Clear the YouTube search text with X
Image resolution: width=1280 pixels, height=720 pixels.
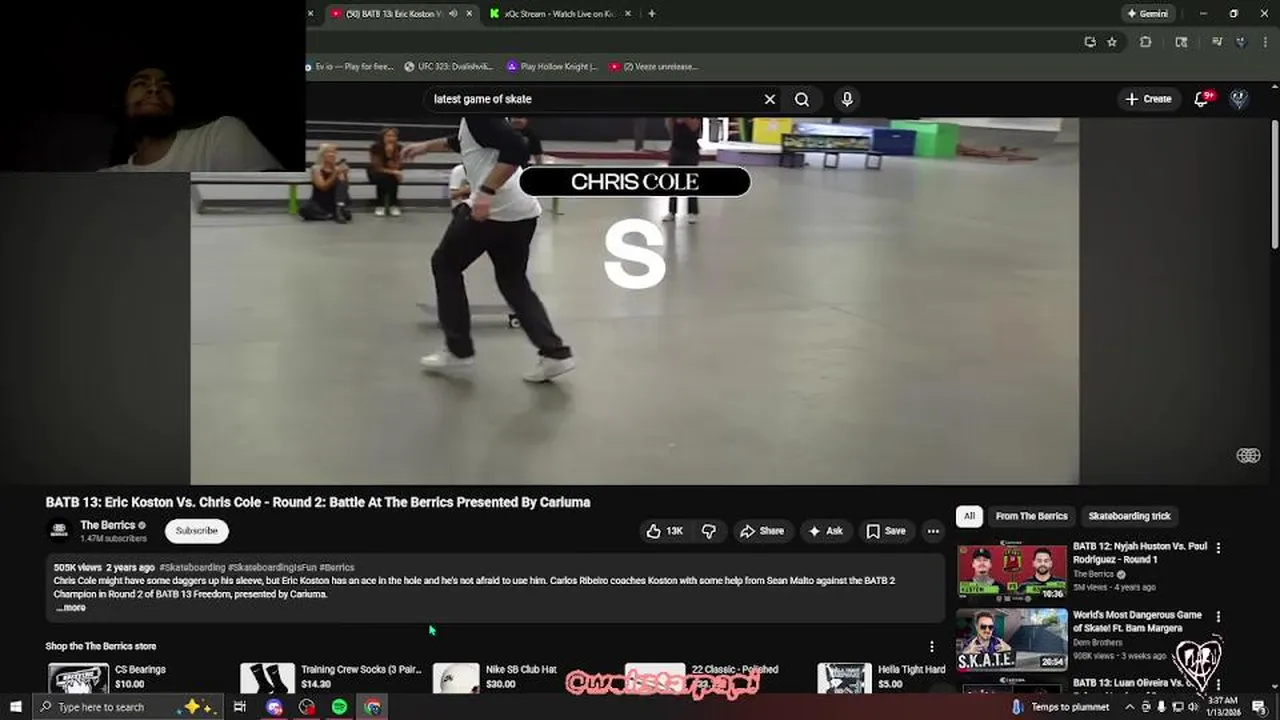[770, 99]
